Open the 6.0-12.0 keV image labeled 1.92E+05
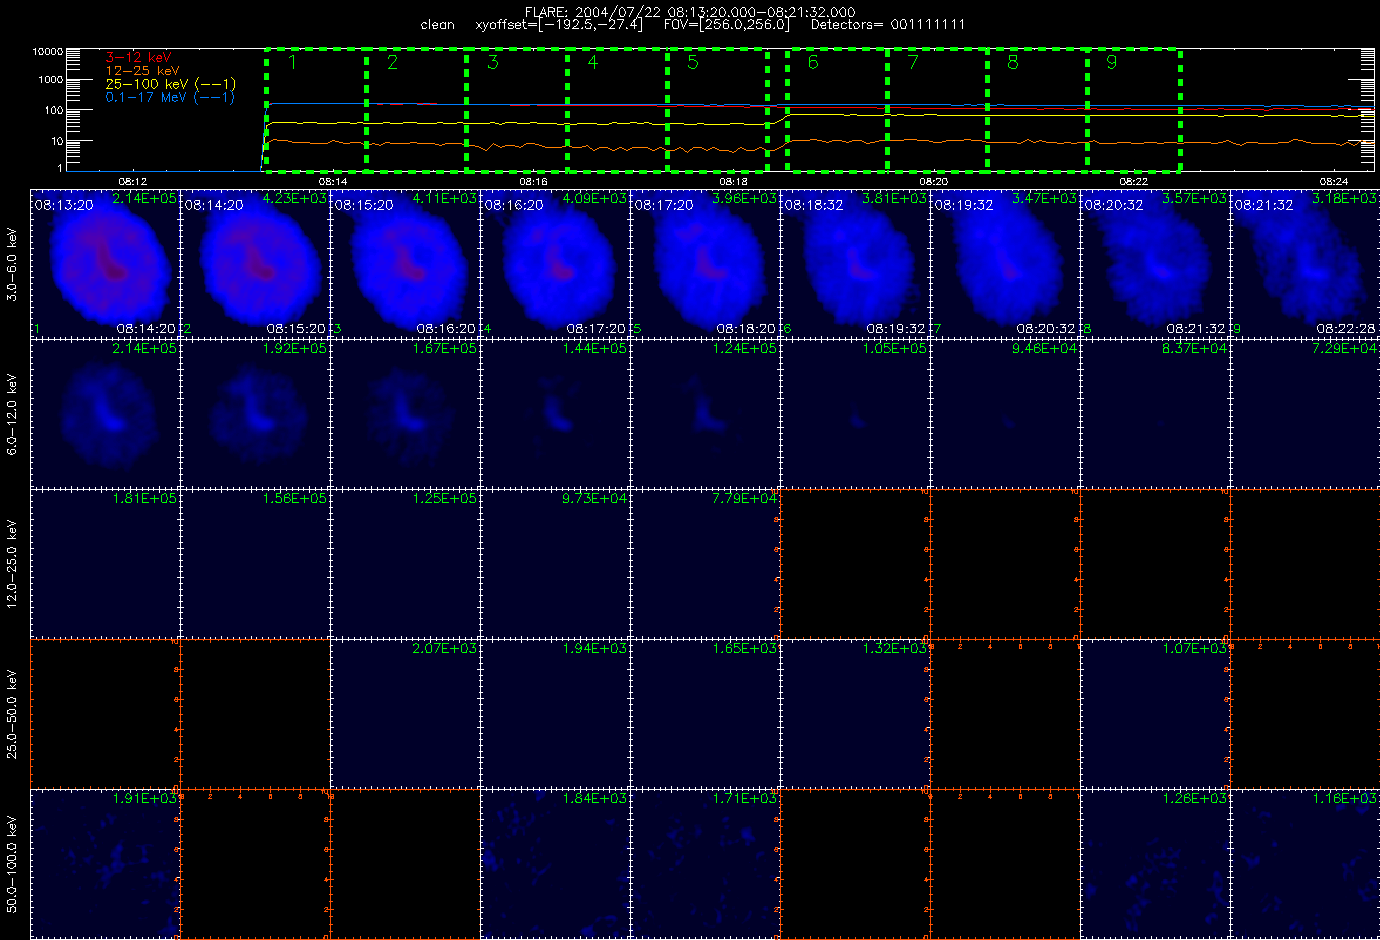1380x940 pixels. pos(255,414)
